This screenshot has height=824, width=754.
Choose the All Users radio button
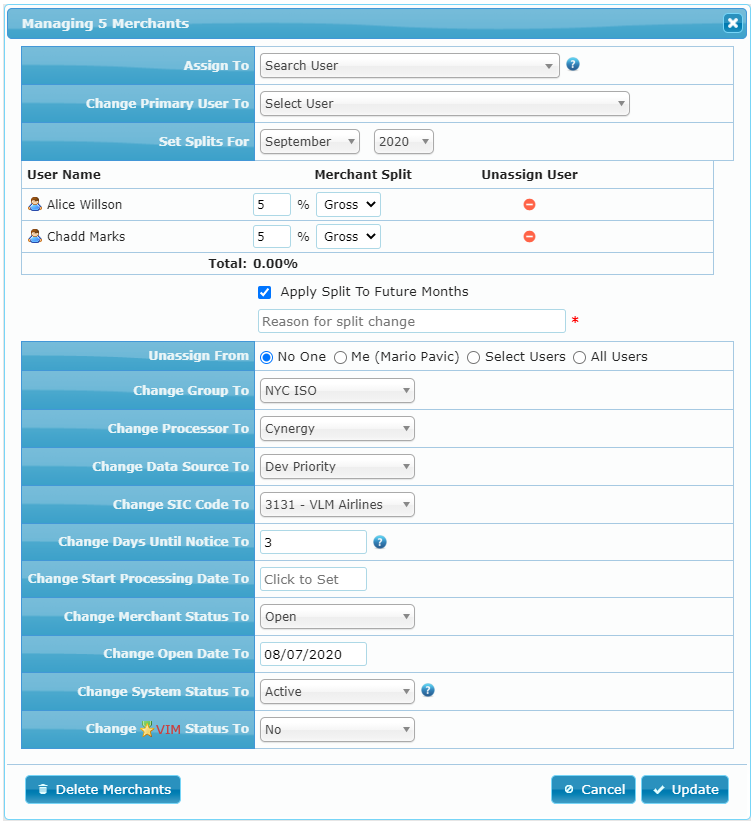[x=579, y=357]
